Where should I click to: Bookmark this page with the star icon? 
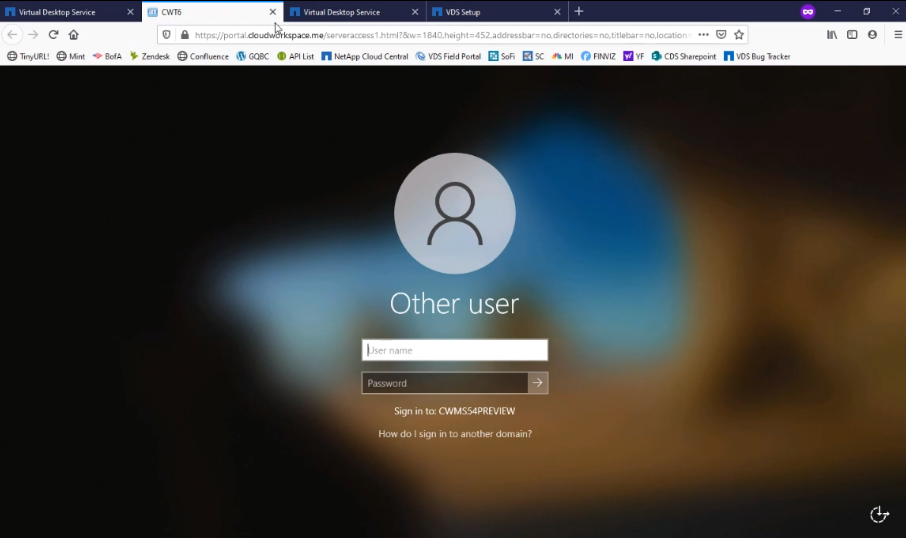pyautogui.click(x=739, y=34)
